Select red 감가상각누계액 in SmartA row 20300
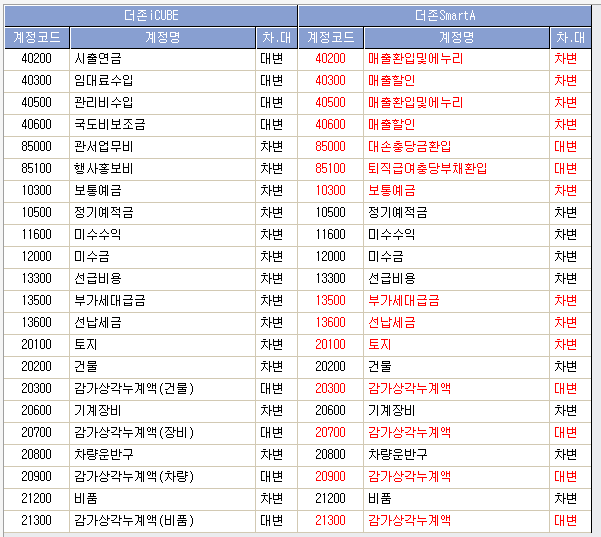601x537 pixels. point(456,389)
